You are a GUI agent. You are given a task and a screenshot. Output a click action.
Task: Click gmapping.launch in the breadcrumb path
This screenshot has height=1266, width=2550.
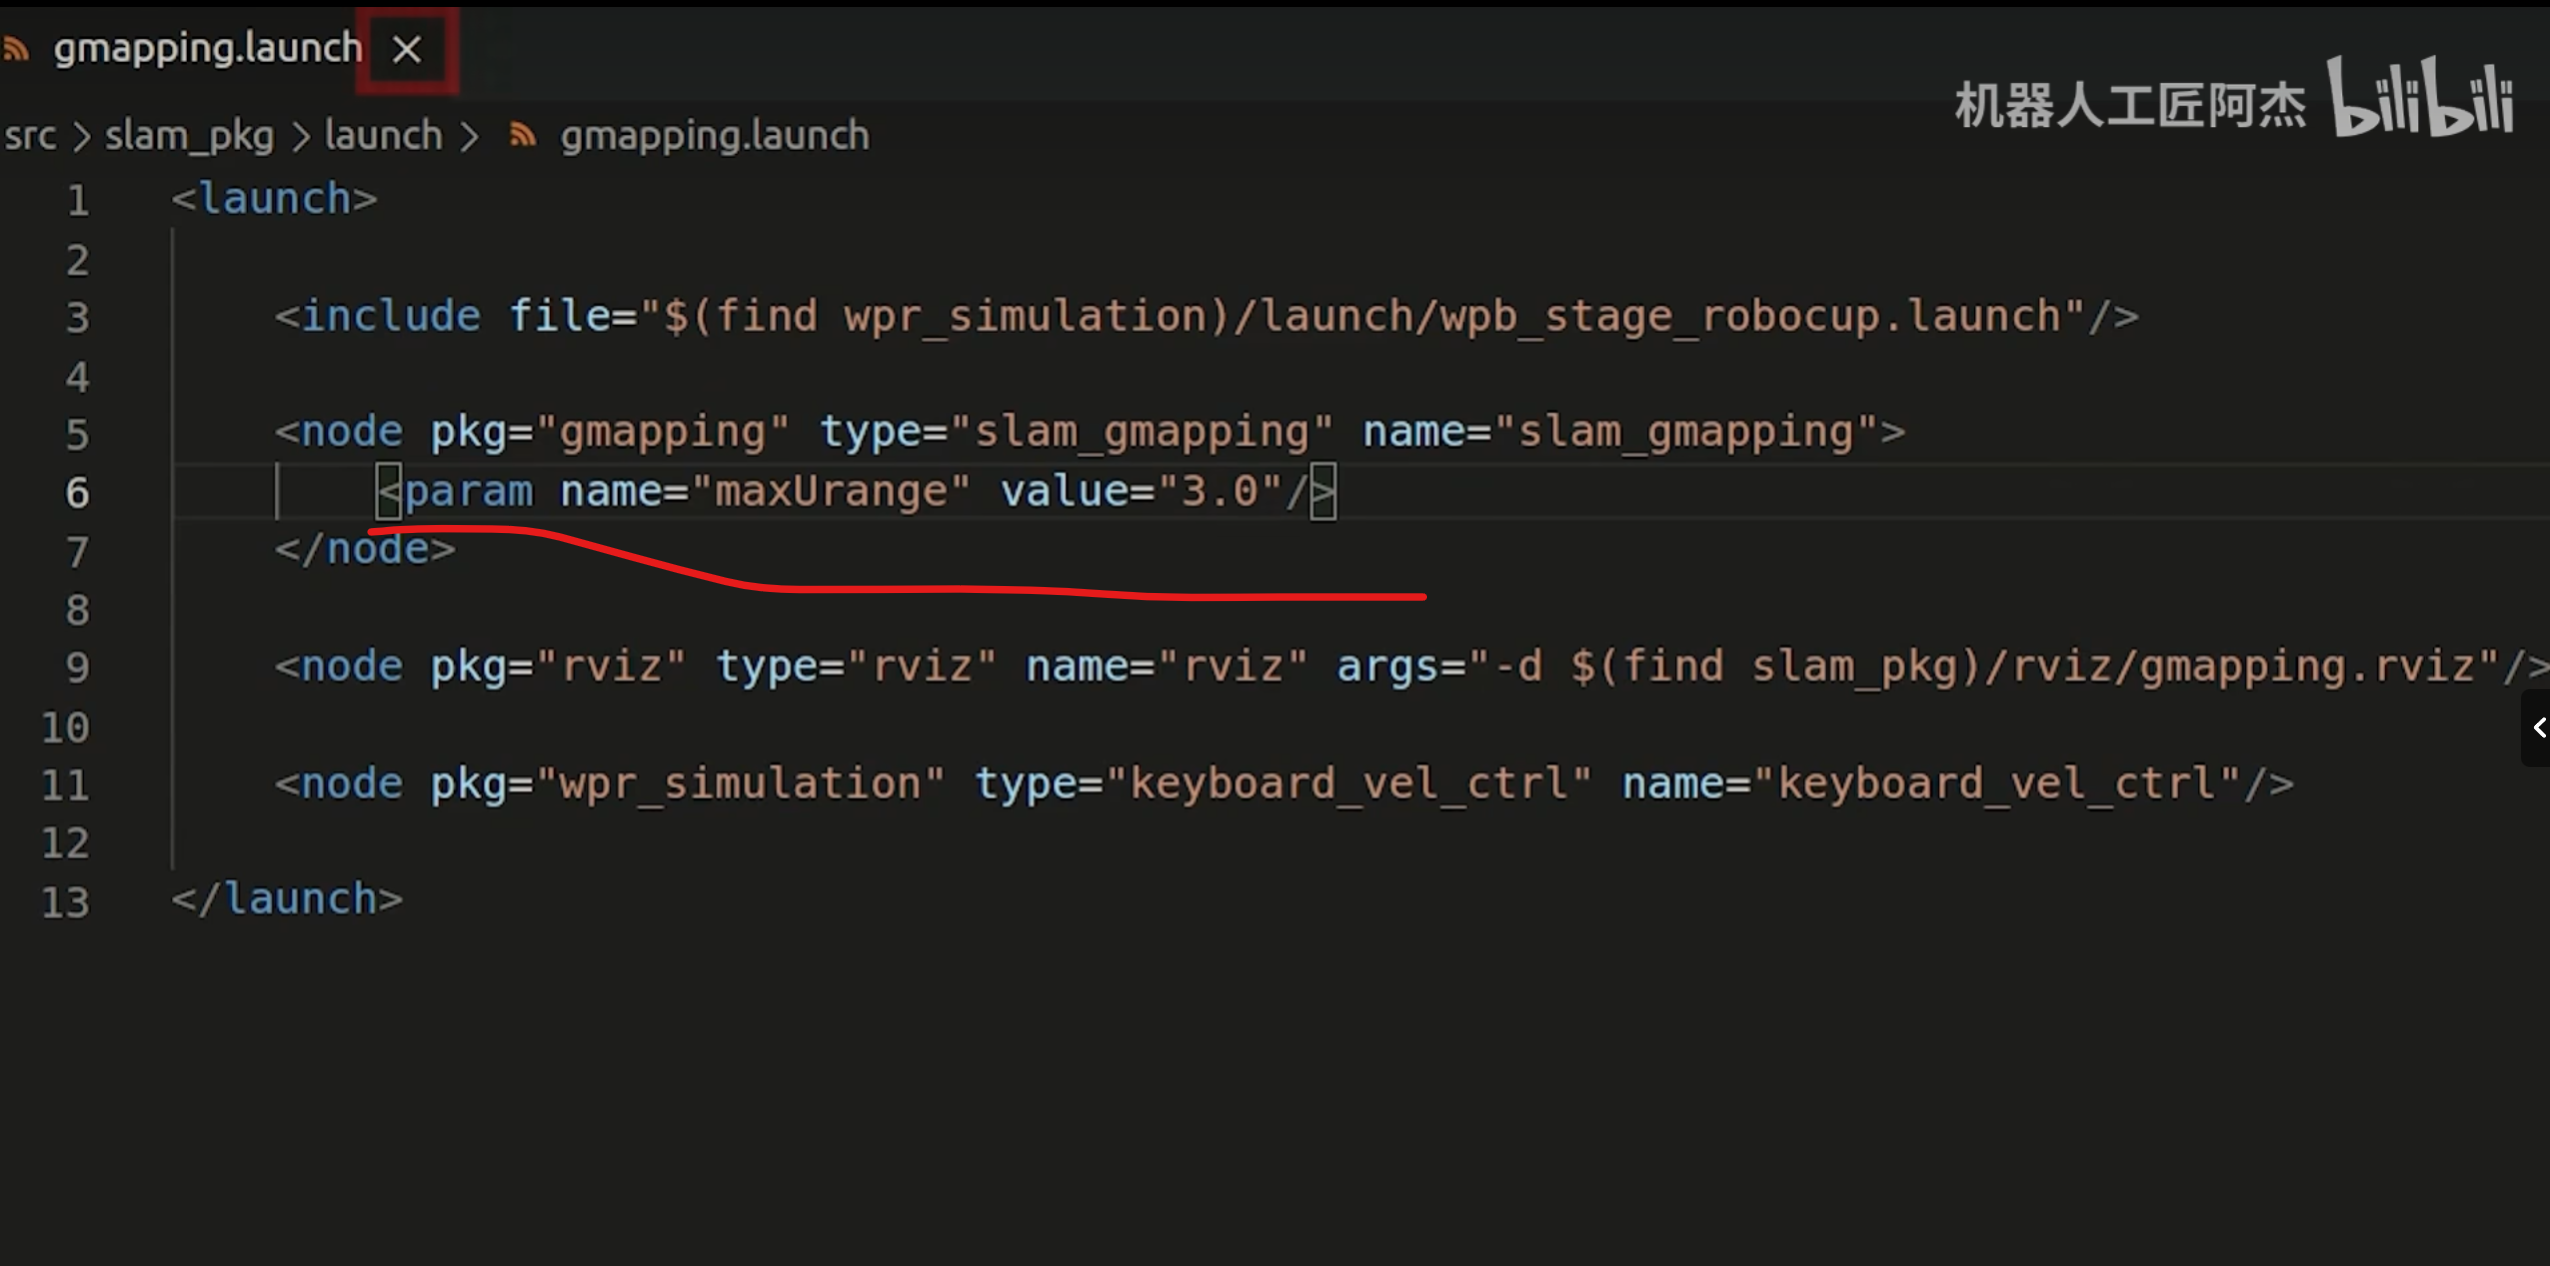(x=714, y=135)
